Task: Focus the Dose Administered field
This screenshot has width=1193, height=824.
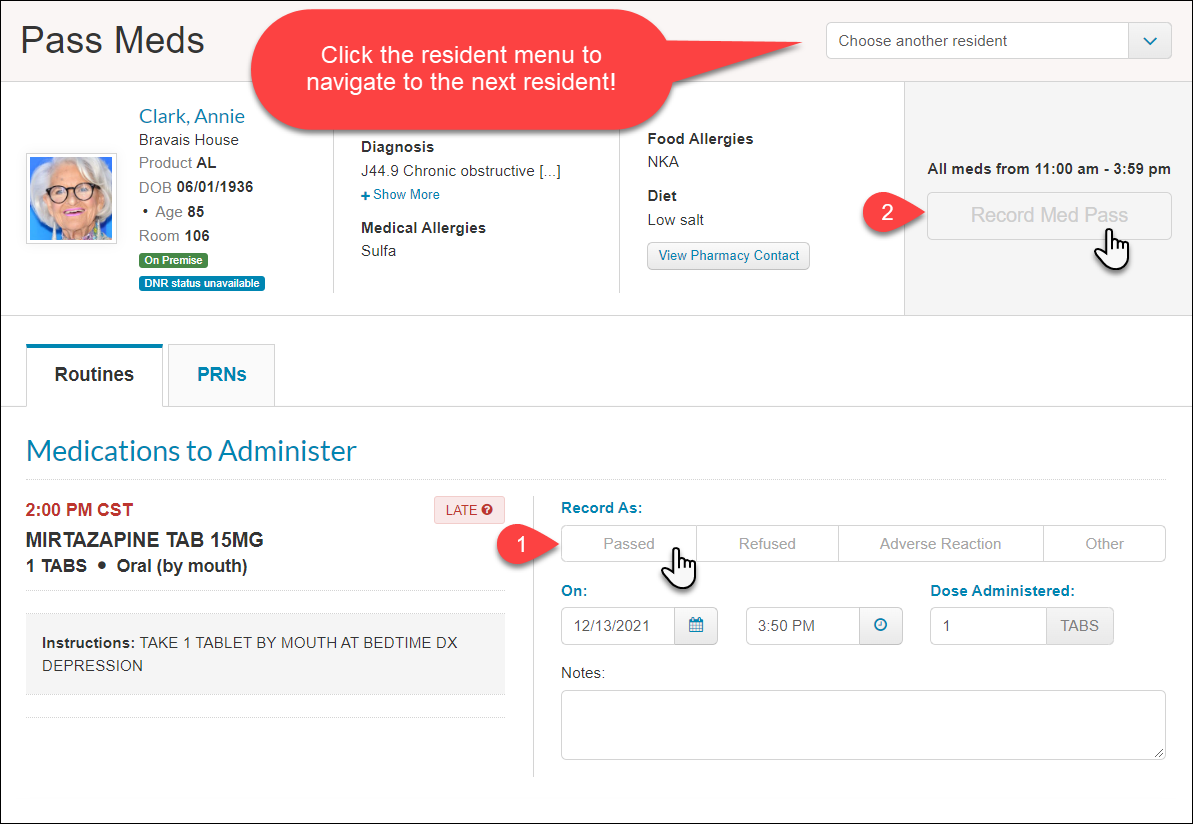Action: point(988,626)
